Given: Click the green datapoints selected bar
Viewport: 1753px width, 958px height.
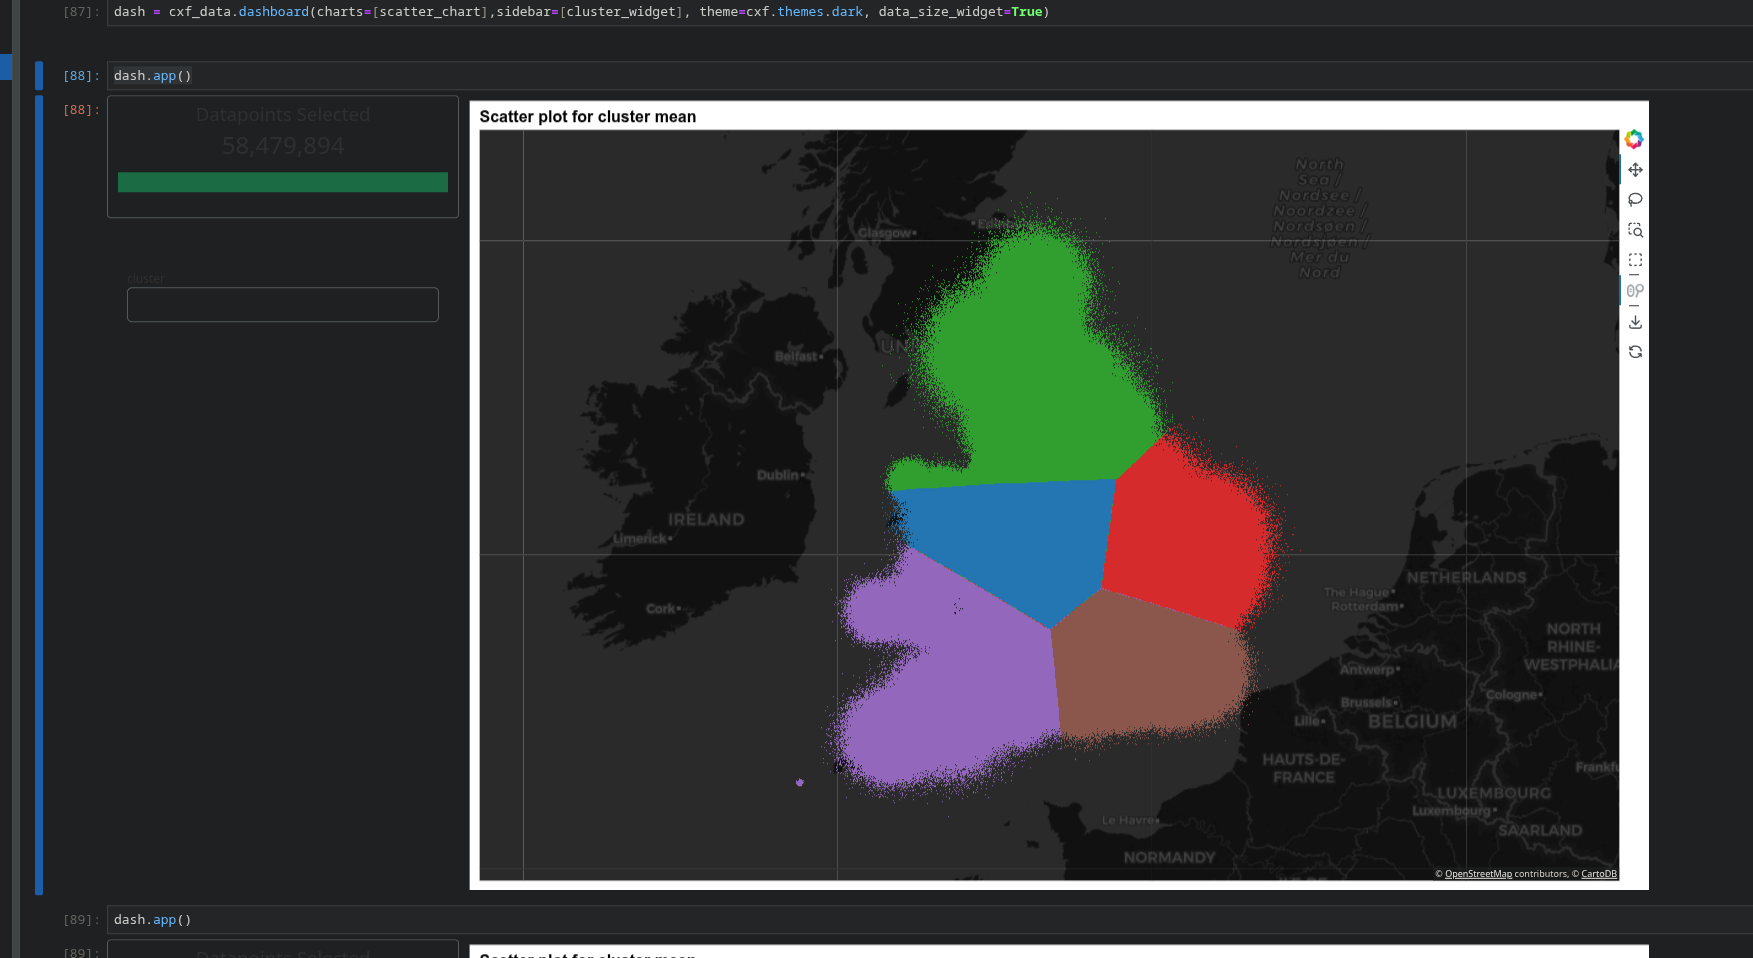Looking at the screenshot, I should pos(282,182).
